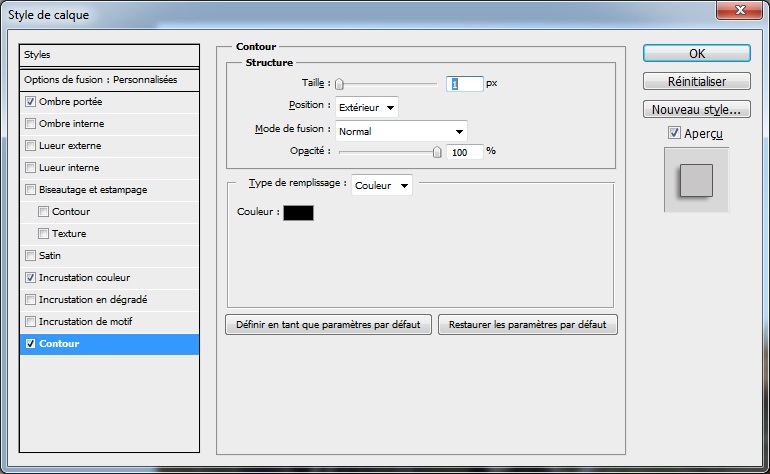770x474 pixels.
Task: Click Définir en tant que paramètres par défaut
Action: (x=329, y=325)
